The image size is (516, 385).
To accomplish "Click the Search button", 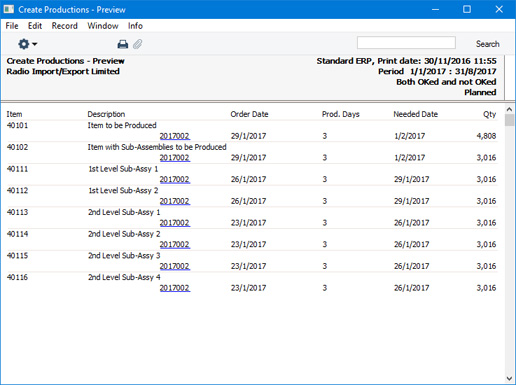I will point(487,44).
